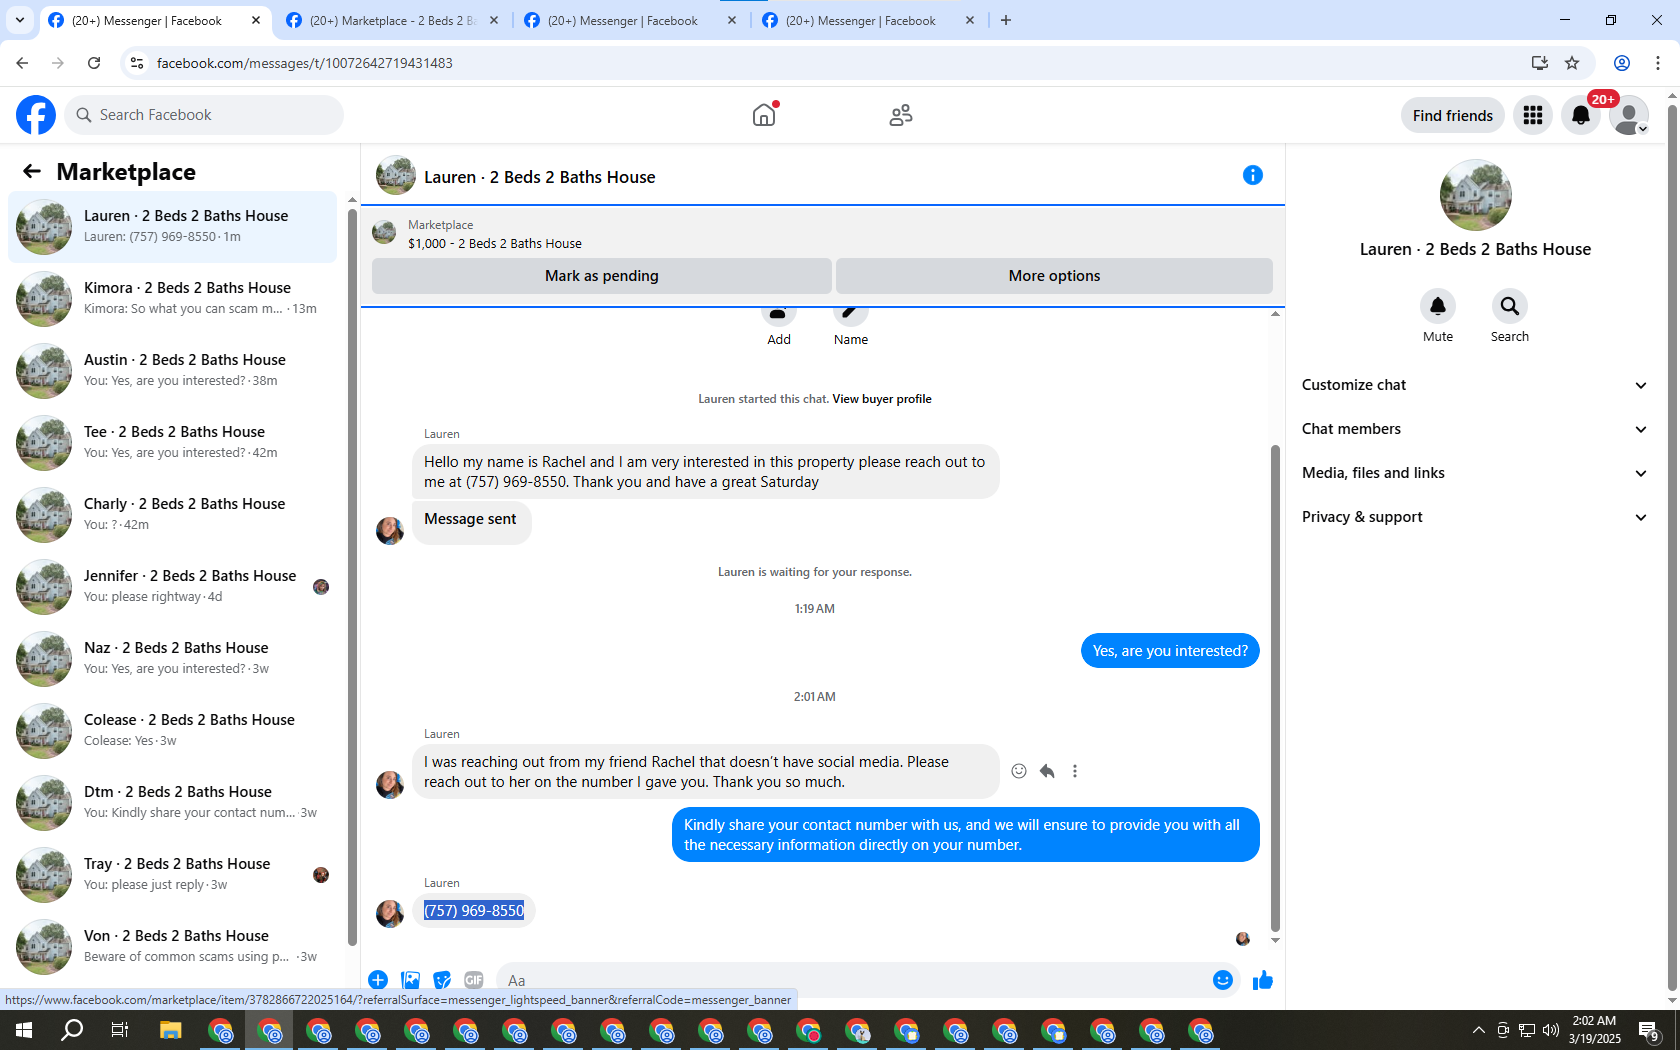Reply to Lauren's friend Rachel message
Viewport: 1680px width, 1050px height.
pos(1047,771)
